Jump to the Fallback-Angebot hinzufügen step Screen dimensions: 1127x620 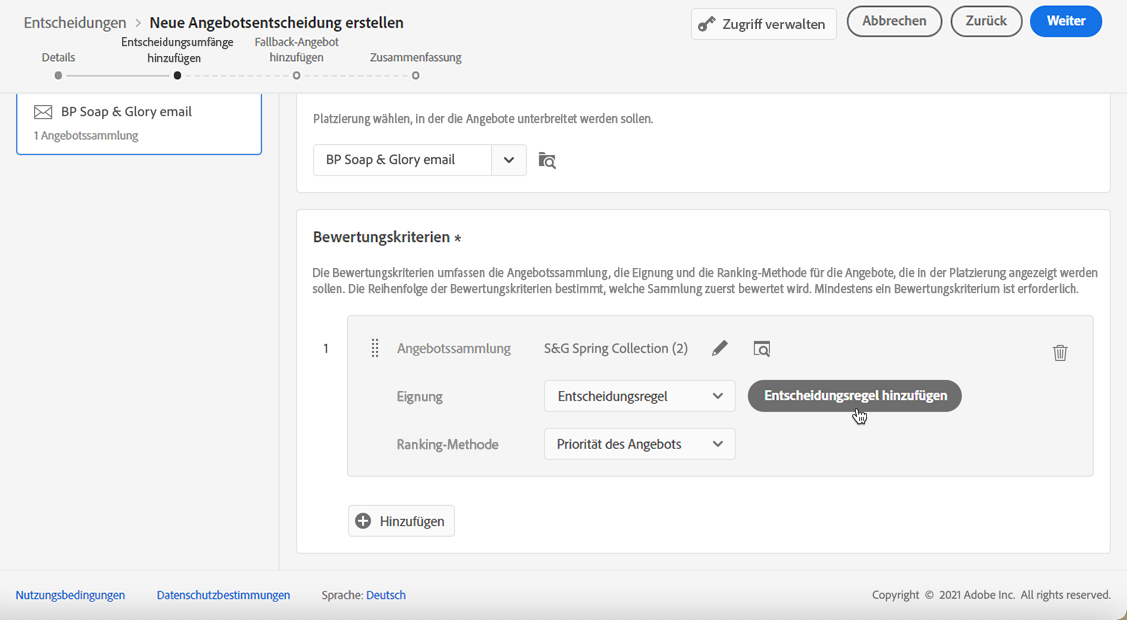pyautogui.click(x=296, y=75)
